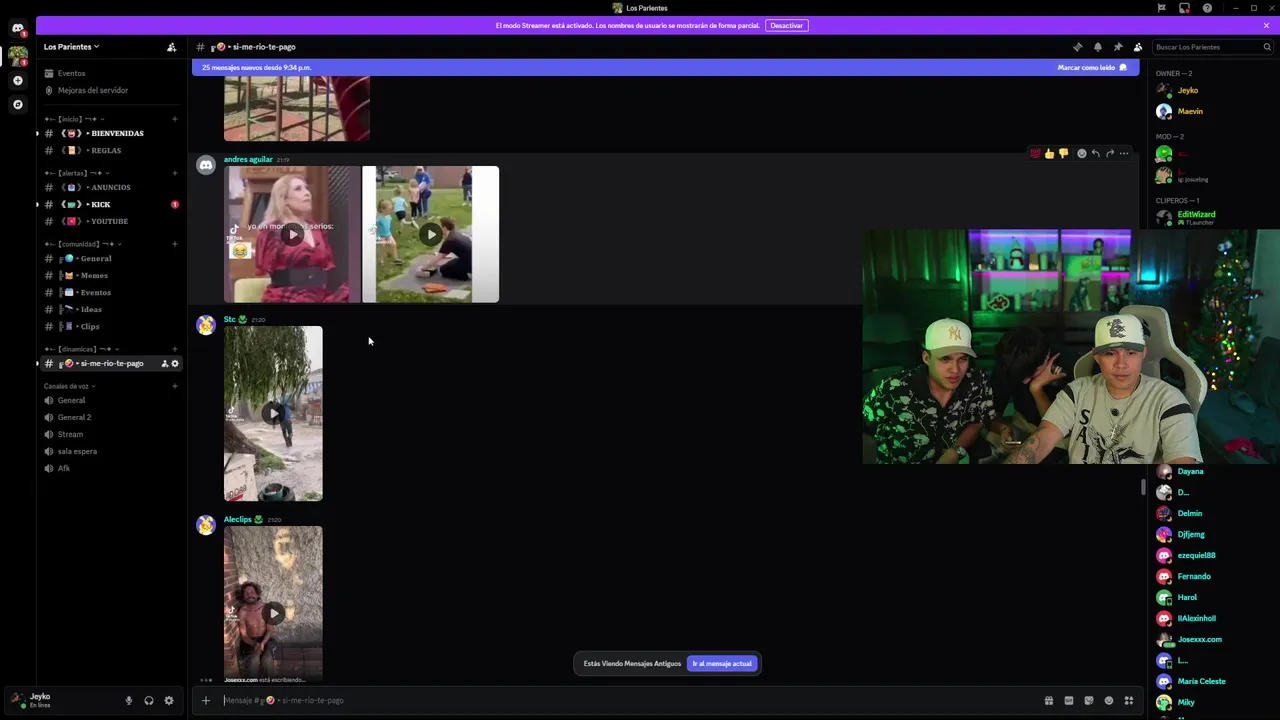React with thumbs up emoji
This screenshot has height=720, width=1280.
click(x=1049, y=153)
